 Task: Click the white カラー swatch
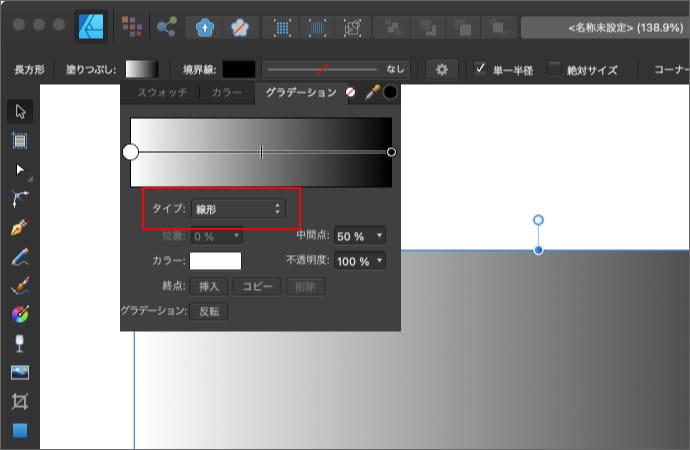point(215,261)
